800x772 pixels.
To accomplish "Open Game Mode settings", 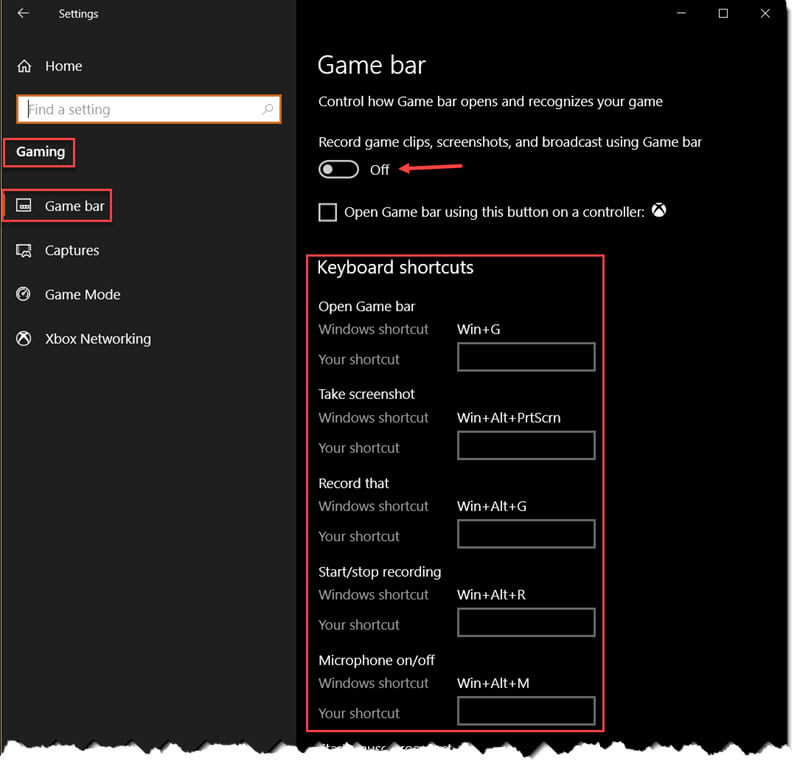I will click(x=83, y=295).
